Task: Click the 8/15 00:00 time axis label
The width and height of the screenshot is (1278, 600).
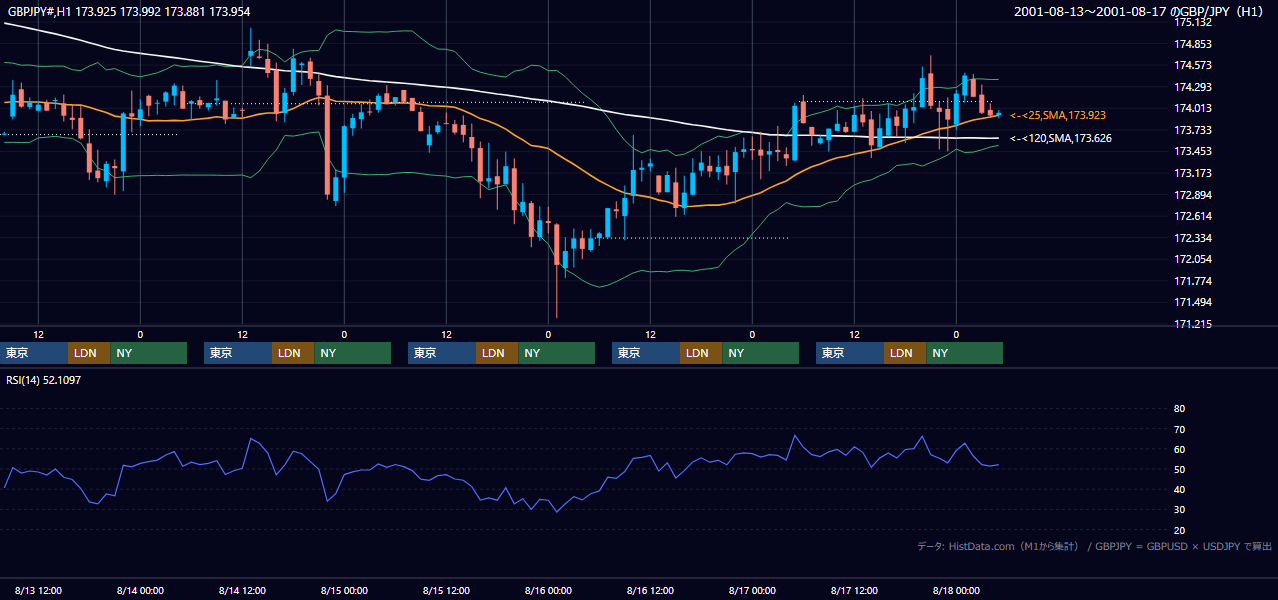Action: coord(344,590)
